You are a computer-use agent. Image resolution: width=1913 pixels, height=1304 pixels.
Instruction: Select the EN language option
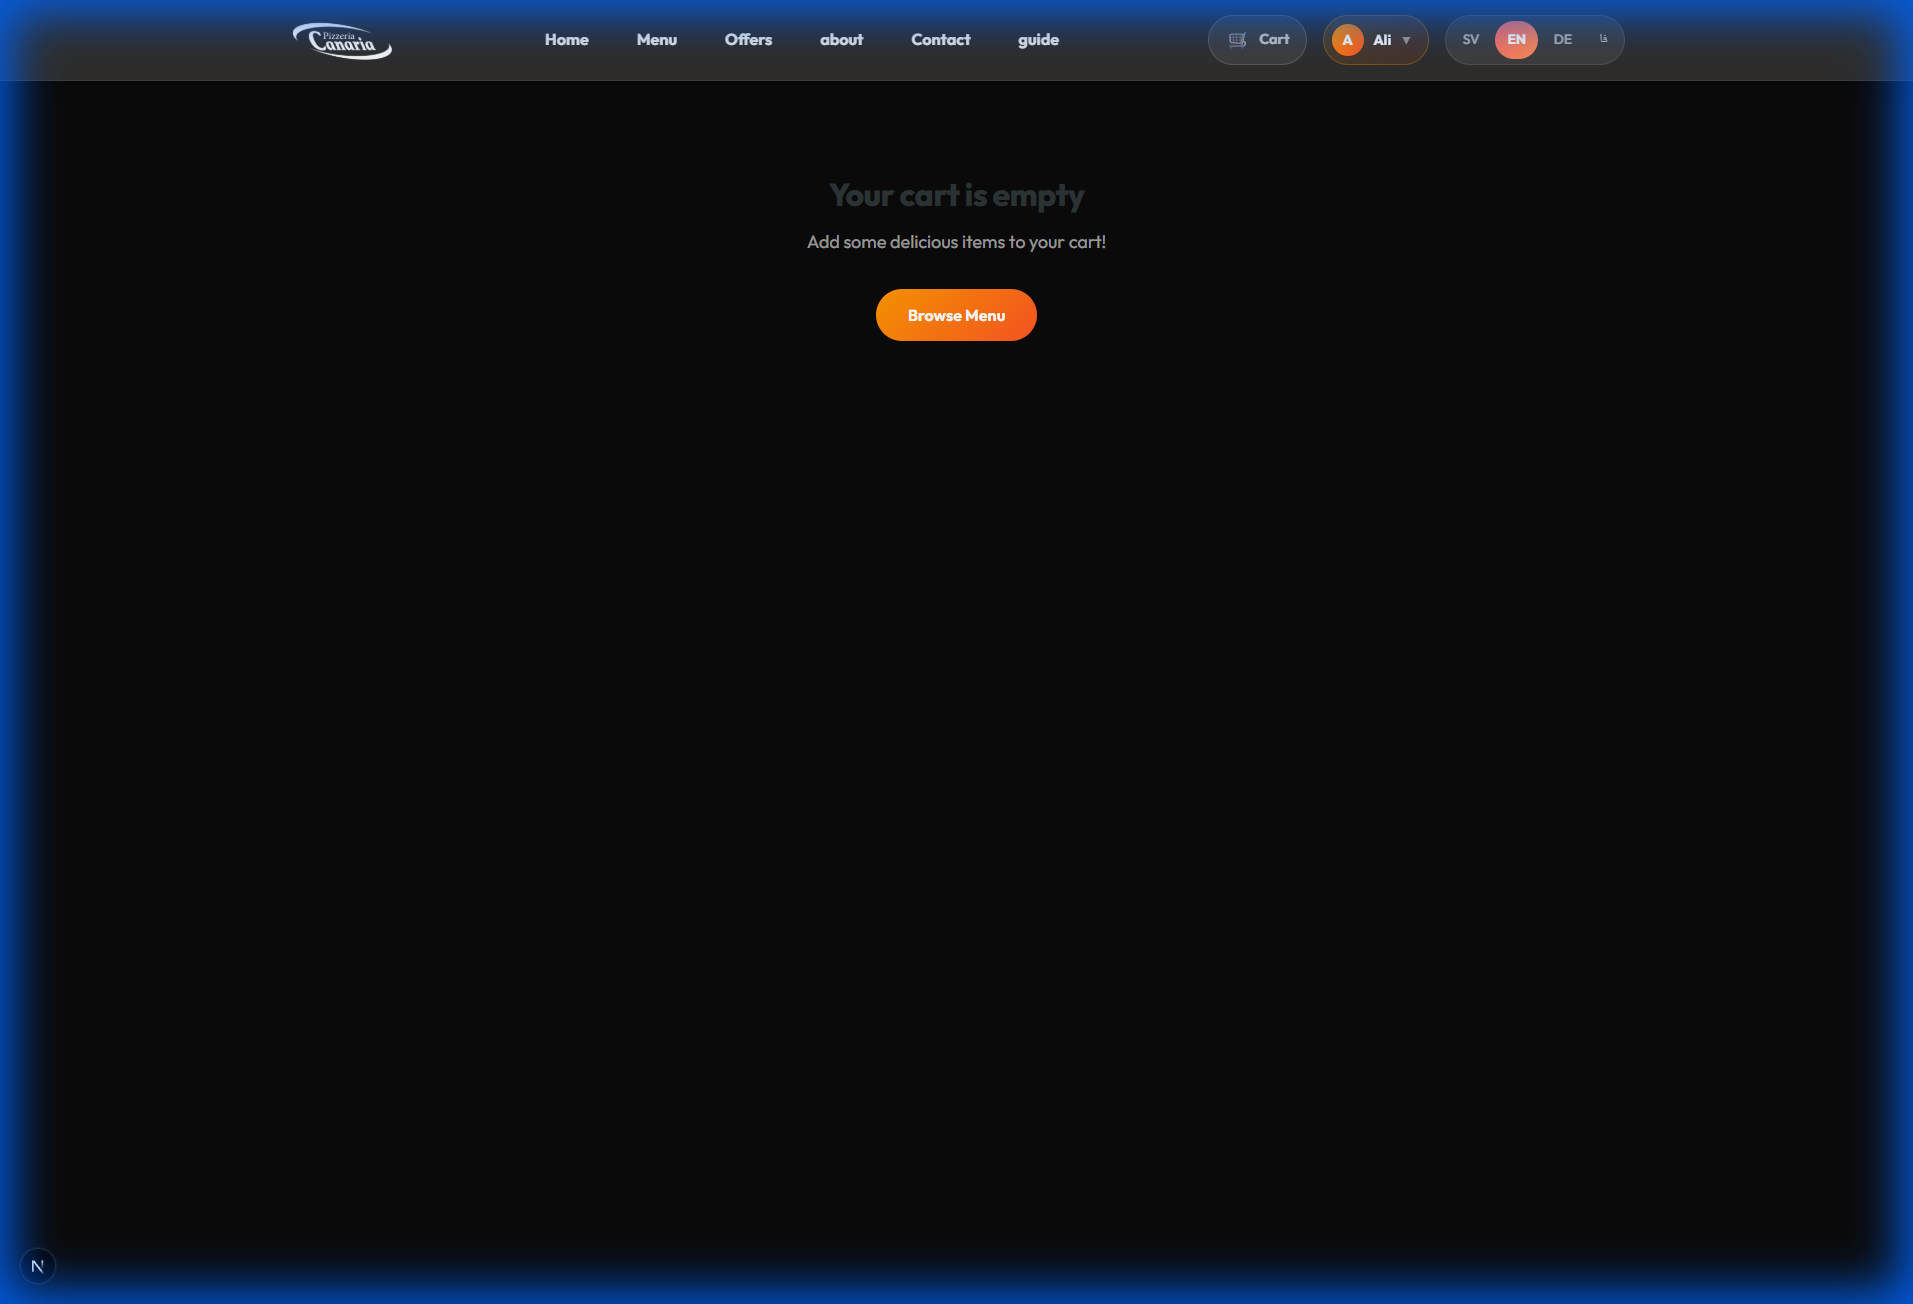[1516, 40]
